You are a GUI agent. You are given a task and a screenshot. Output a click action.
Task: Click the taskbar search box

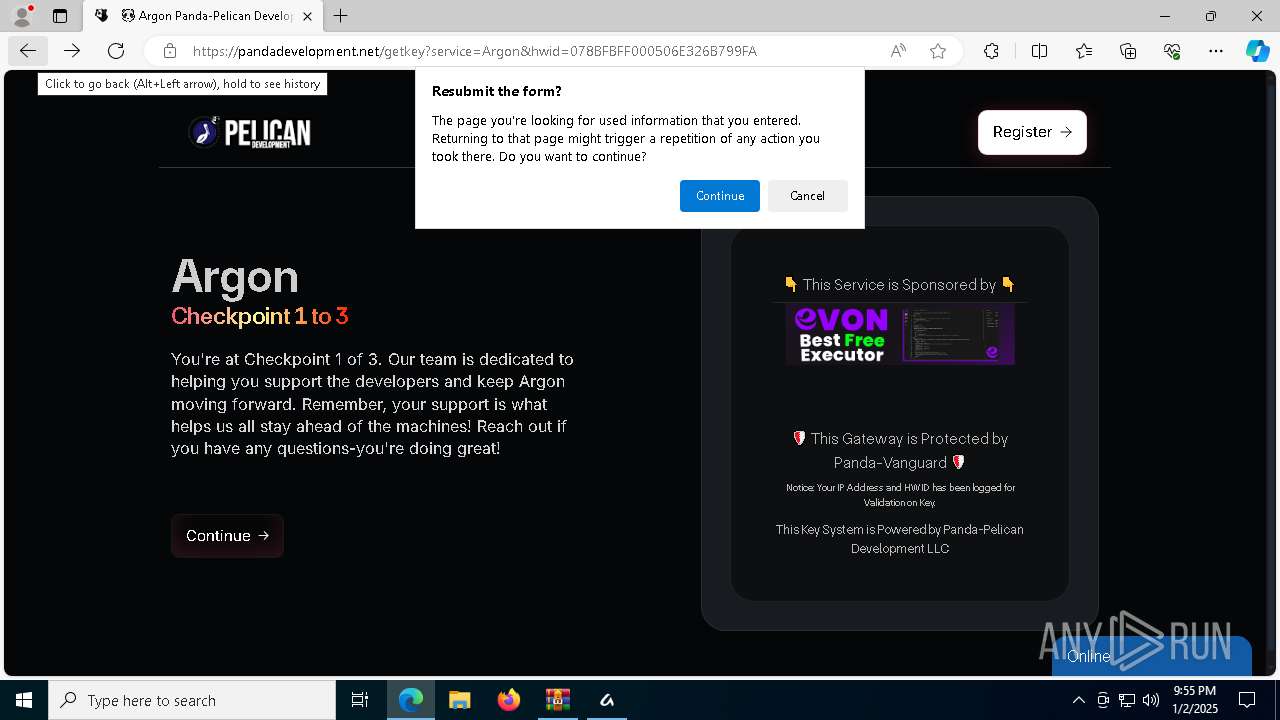coord(192,700)
